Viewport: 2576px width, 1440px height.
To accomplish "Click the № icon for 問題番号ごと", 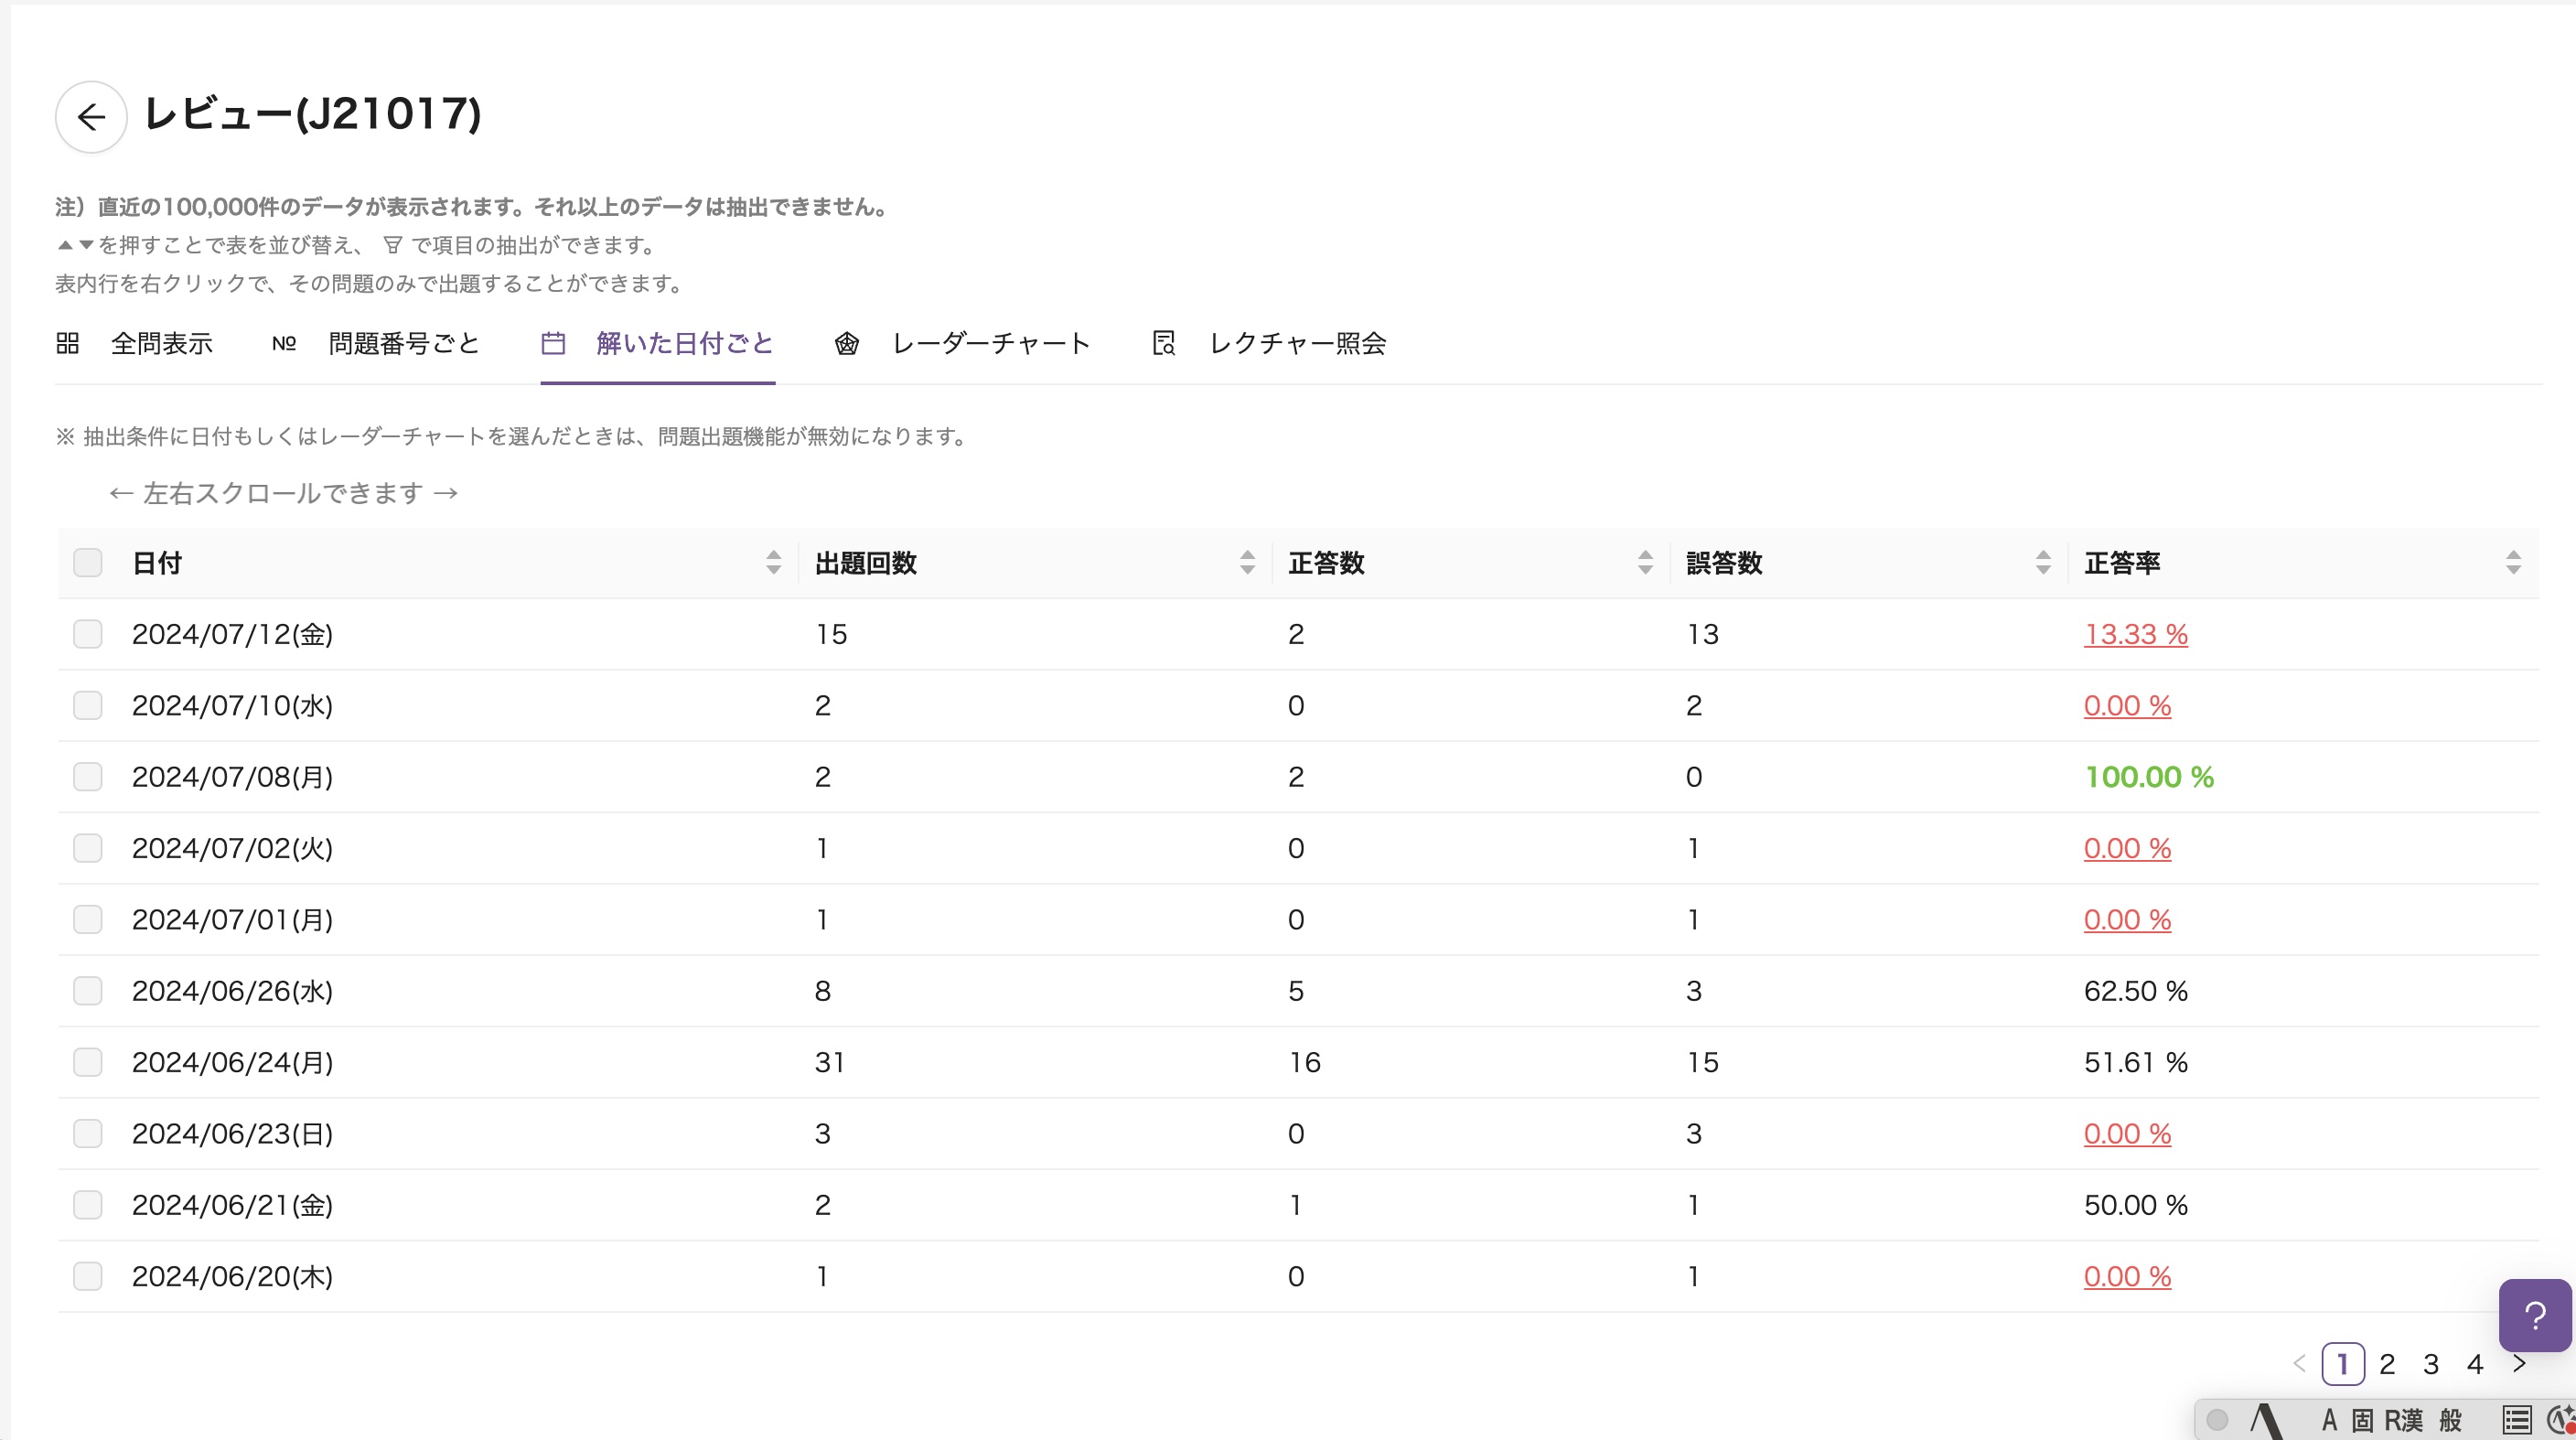I will (x=284, y=343).
